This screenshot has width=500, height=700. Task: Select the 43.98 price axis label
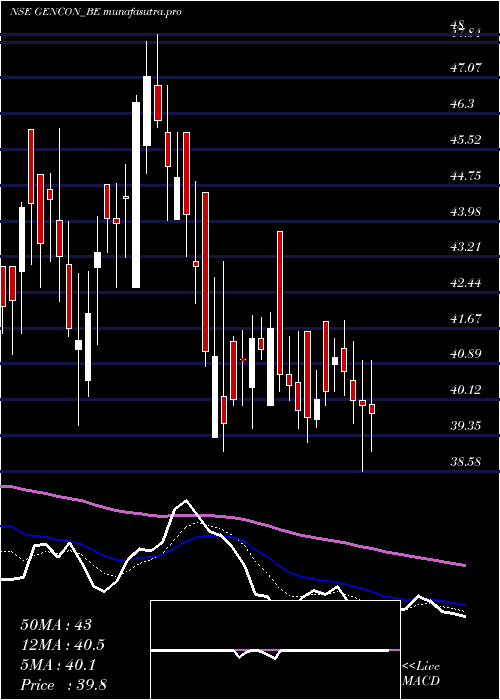pyautogui.click(x=466, y=211)
